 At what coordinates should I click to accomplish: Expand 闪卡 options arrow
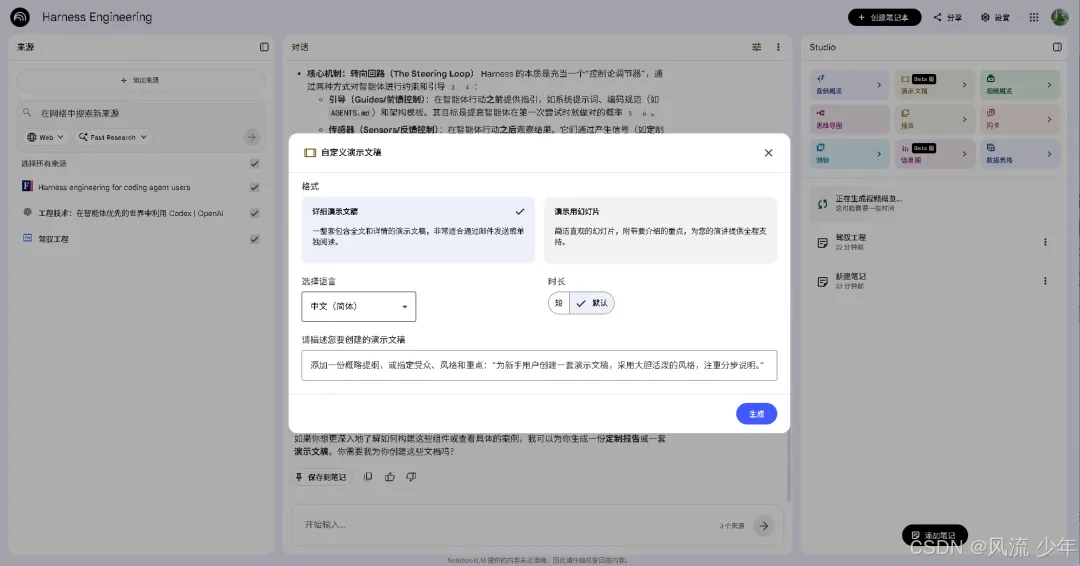coord(1049,119)
